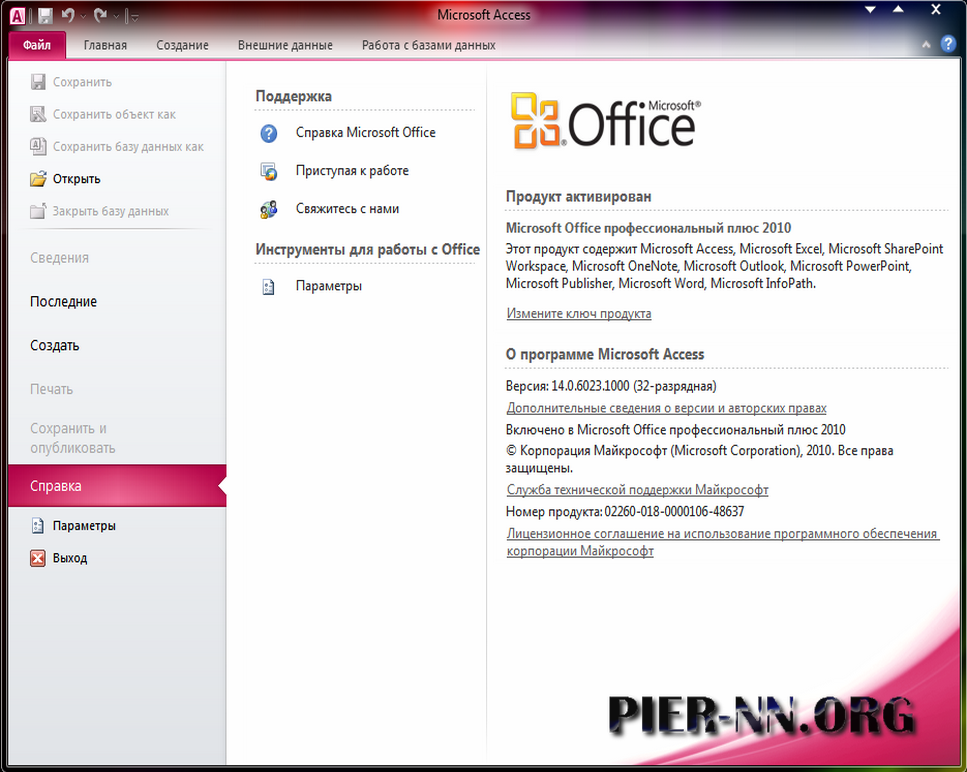Open Работа с базами данных tab

pos(429,45)
